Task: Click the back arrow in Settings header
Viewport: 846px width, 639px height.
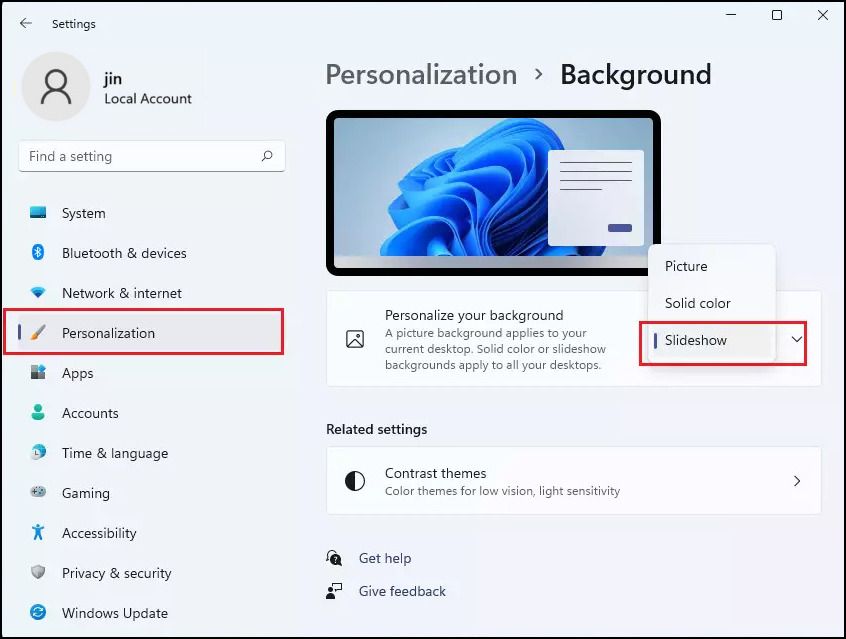Action: tap(25, 23)
